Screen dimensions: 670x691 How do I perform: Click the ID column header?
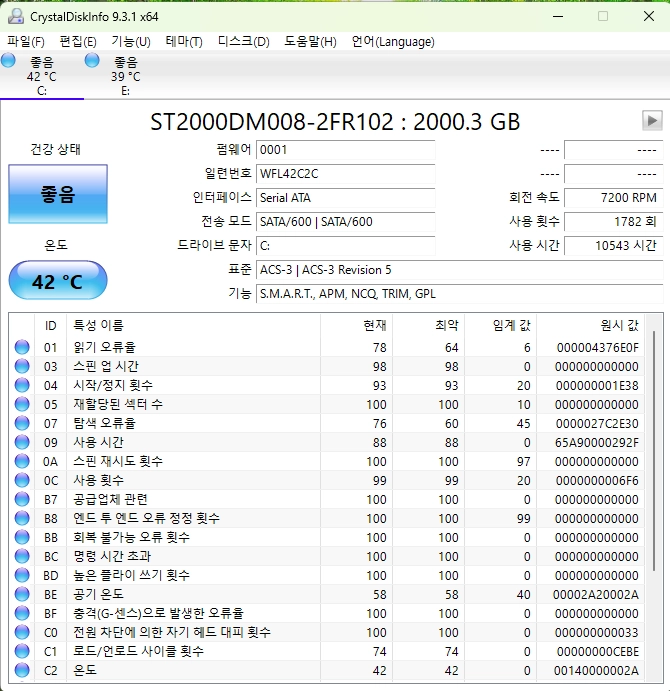tap(51, 325)
